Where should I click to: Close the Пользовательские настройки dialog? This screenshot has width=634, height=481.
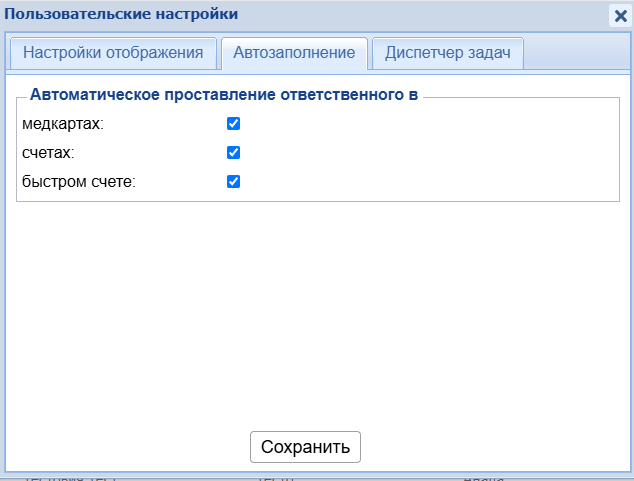coord(620,16)
